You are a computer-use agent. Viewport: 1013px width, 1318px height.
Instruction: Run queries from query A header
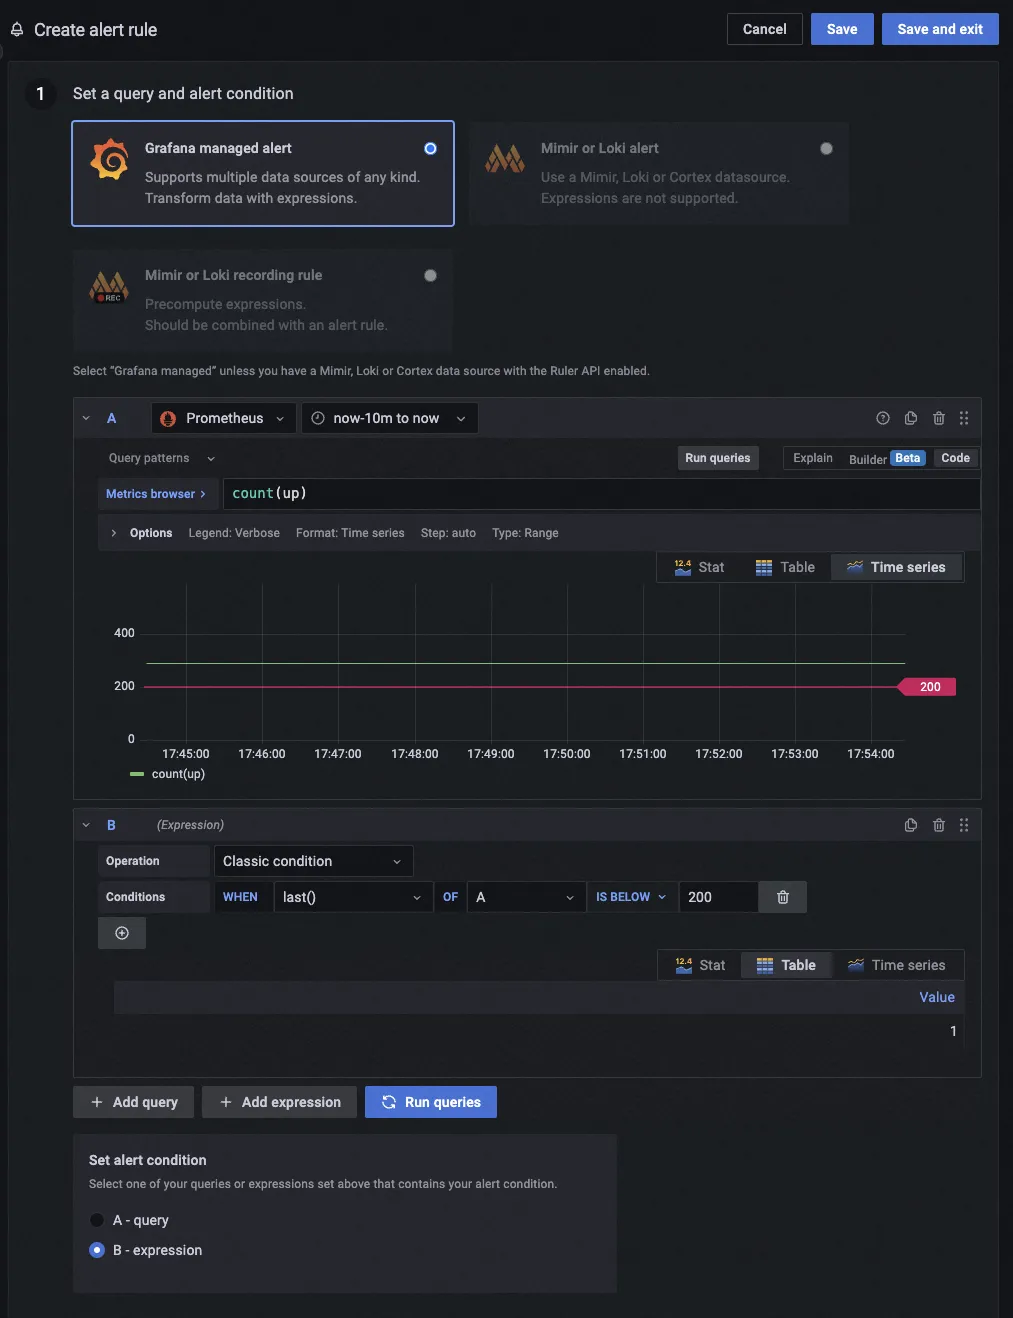718,458
